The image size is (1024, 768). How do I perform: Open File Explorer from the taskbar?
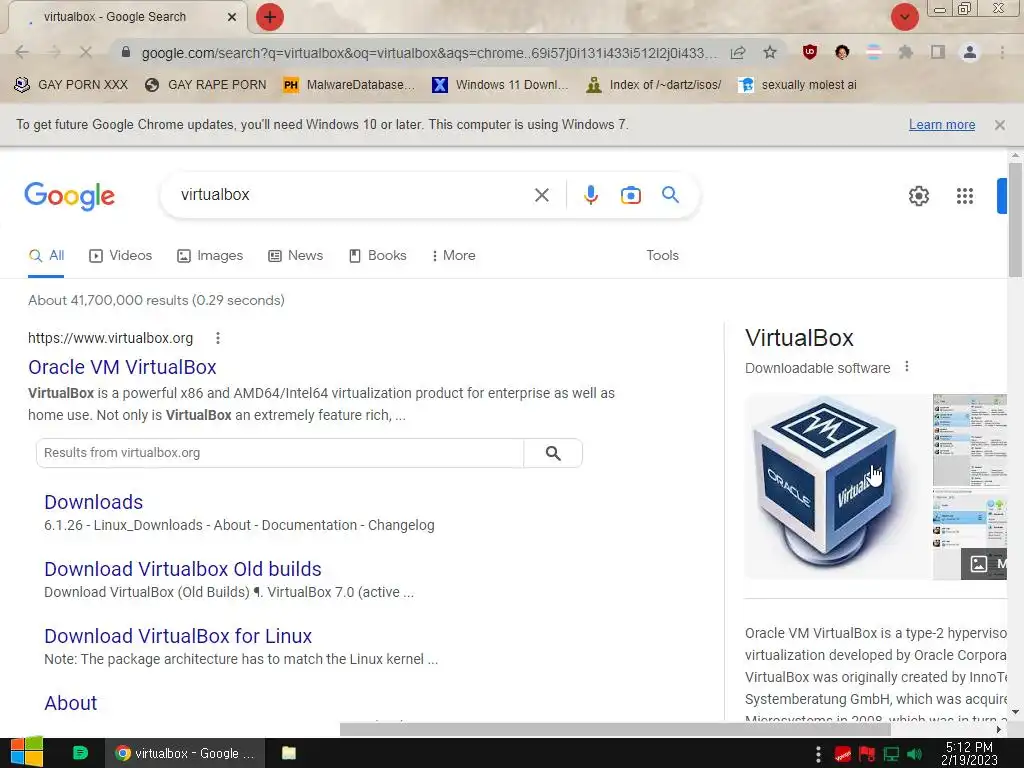click(289, 753)
